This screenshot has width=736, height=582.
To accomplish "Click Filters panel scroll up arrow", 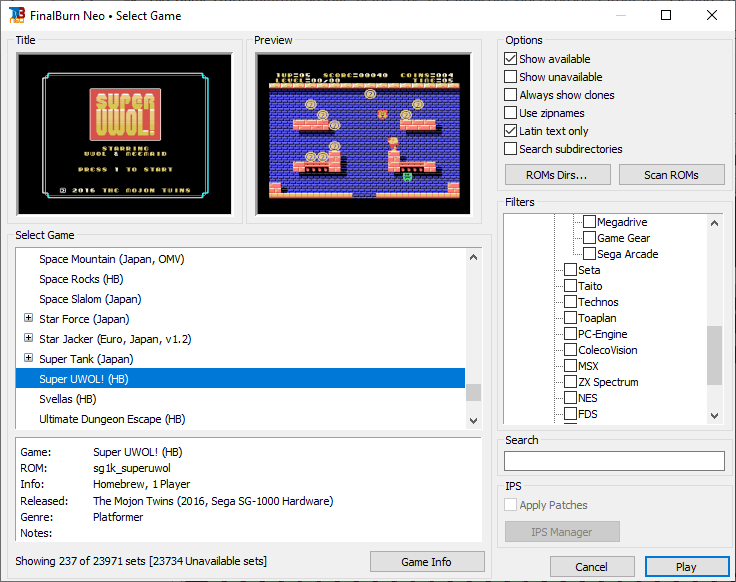I will coord(714,223).
